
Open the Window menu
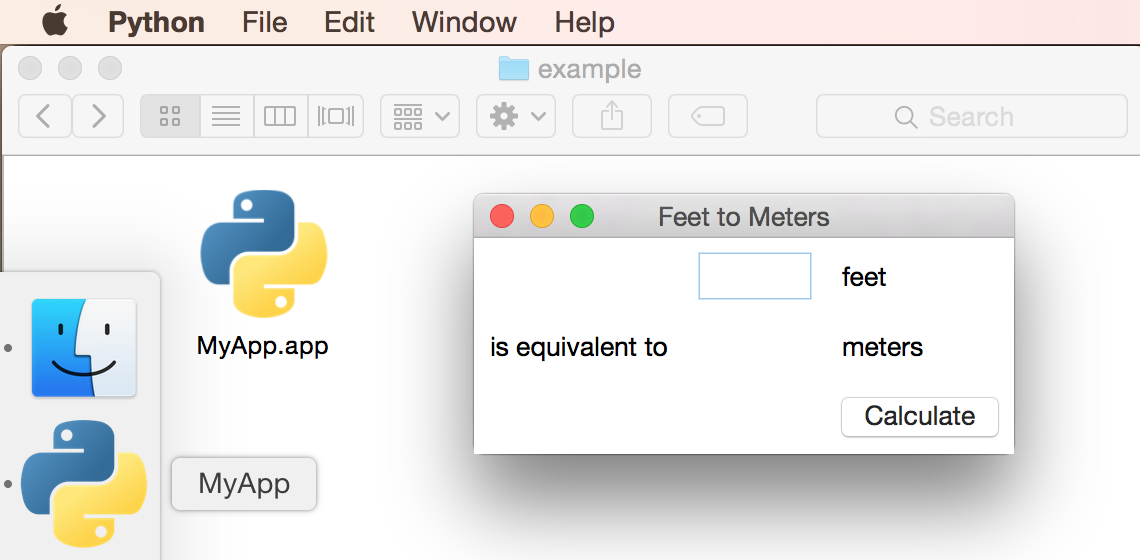coord(464,21)
